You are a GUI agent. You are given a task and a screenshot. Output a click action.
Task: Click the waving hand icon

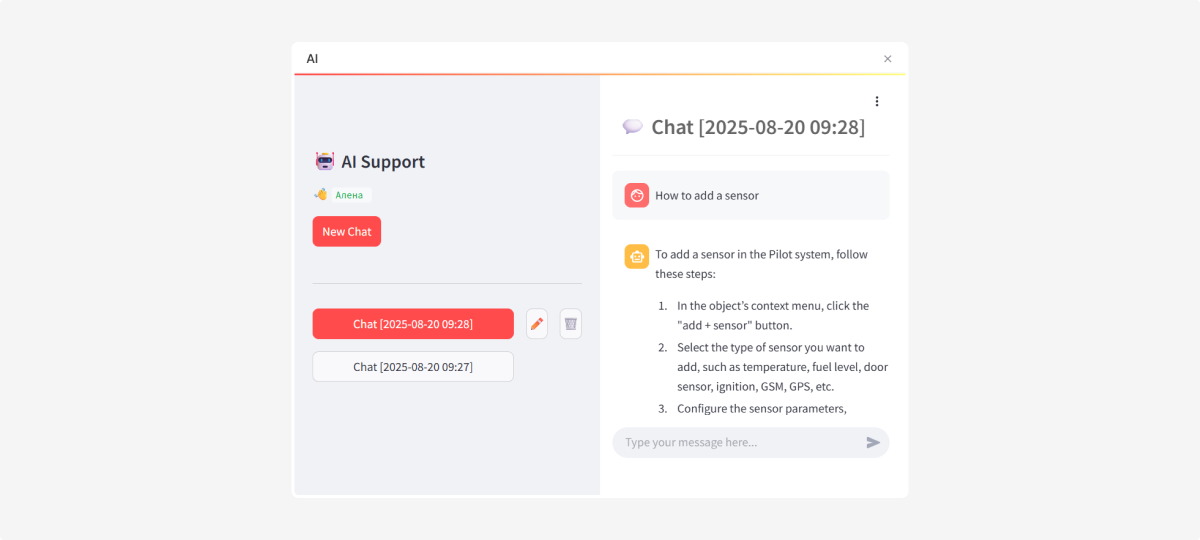tap(321, 195)
